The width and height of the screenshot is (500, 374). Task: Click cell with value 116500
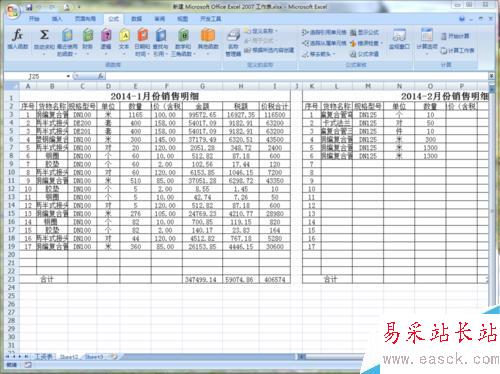click(275, 115)
